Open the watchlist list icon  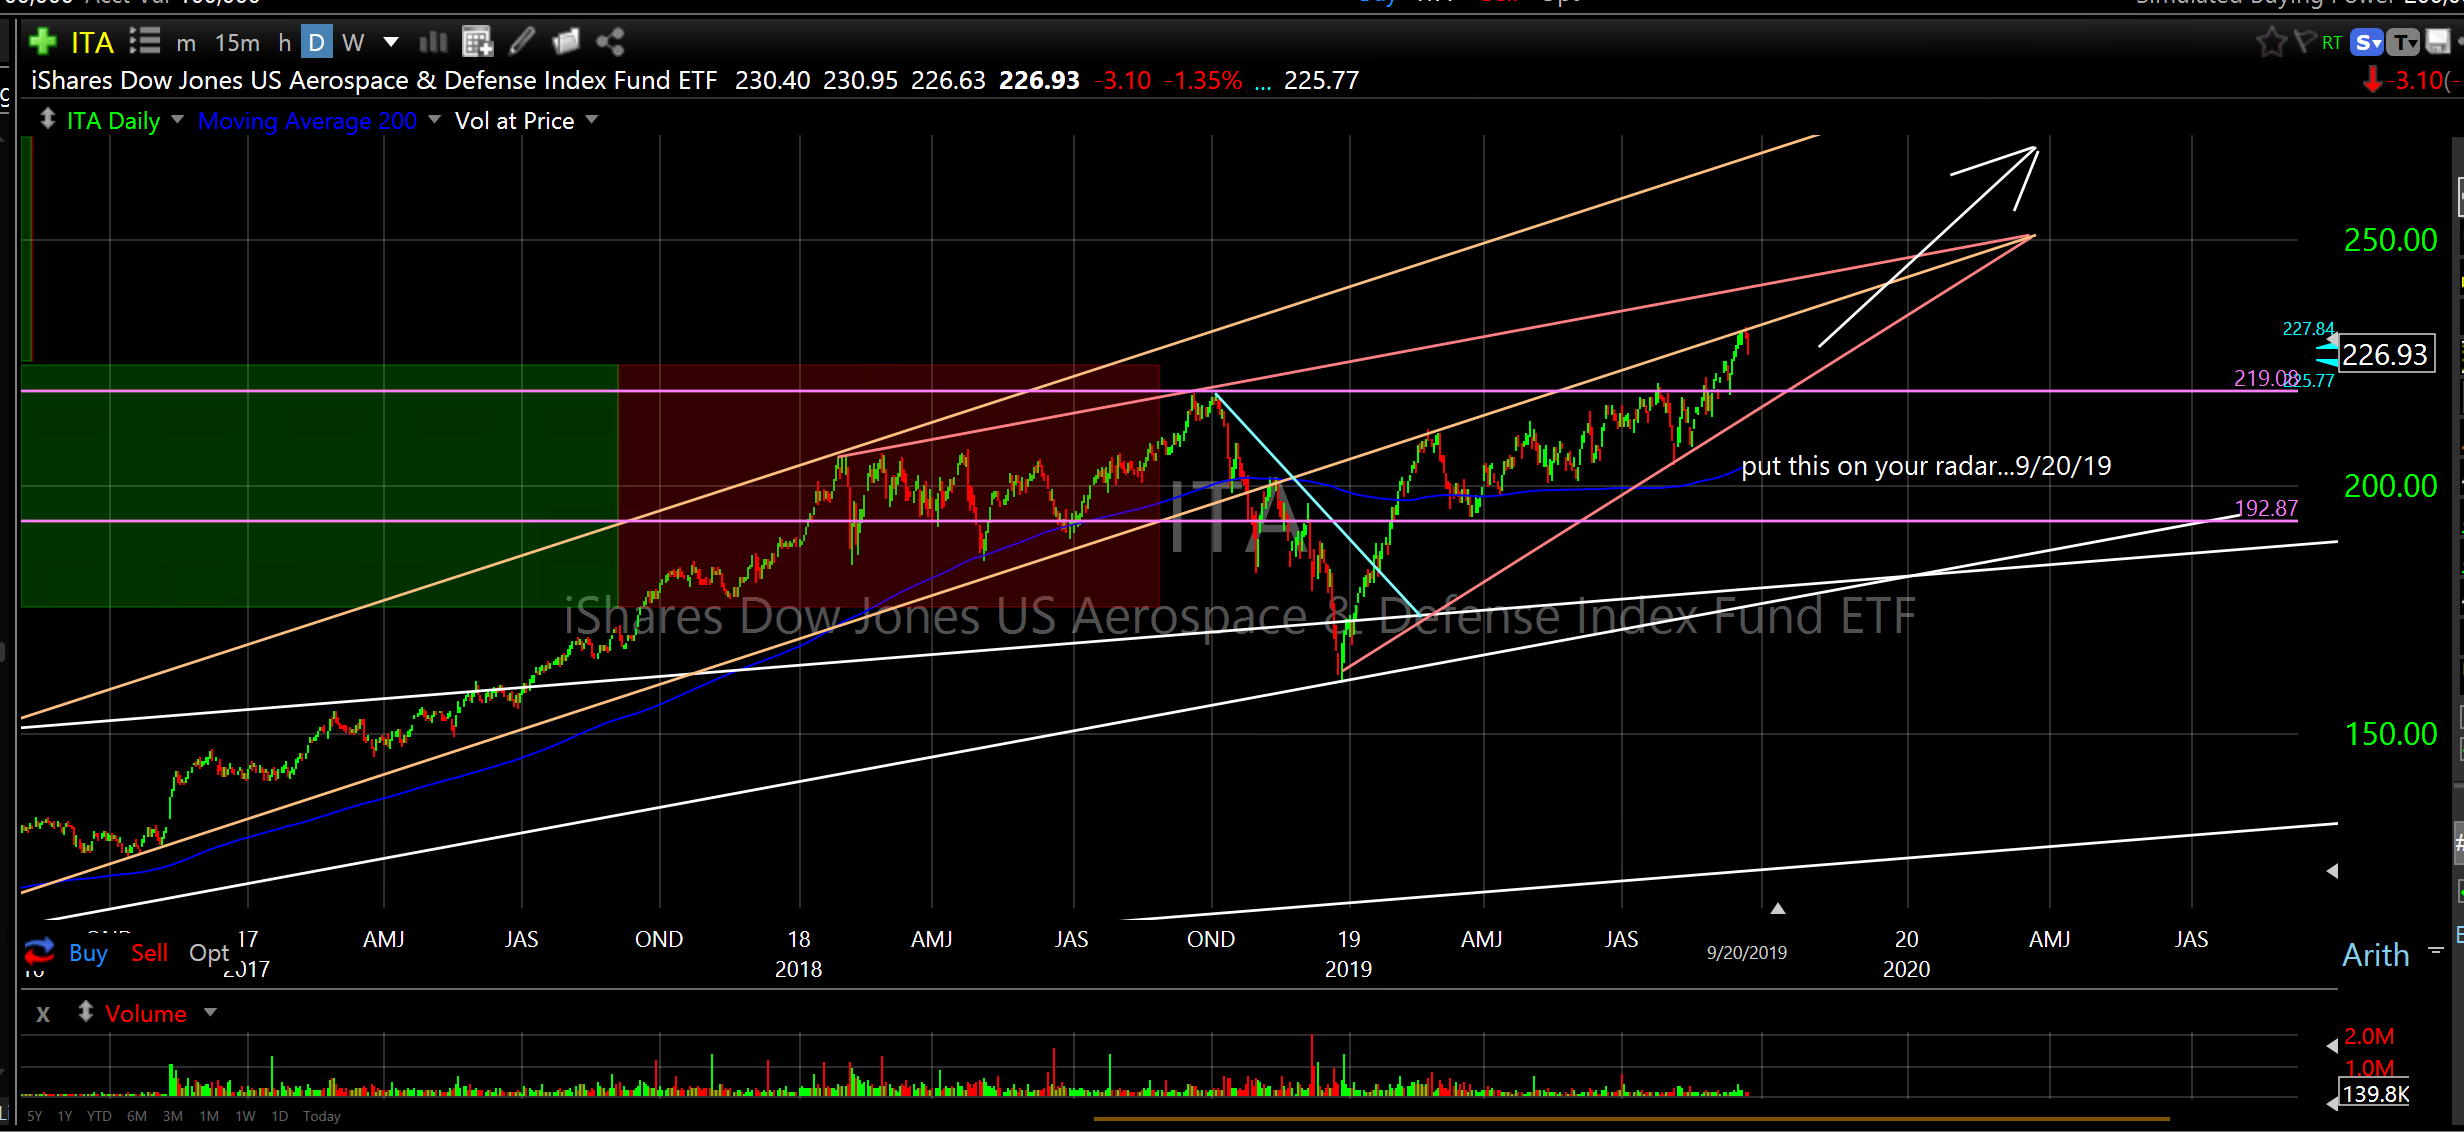(x=144, y=42)
